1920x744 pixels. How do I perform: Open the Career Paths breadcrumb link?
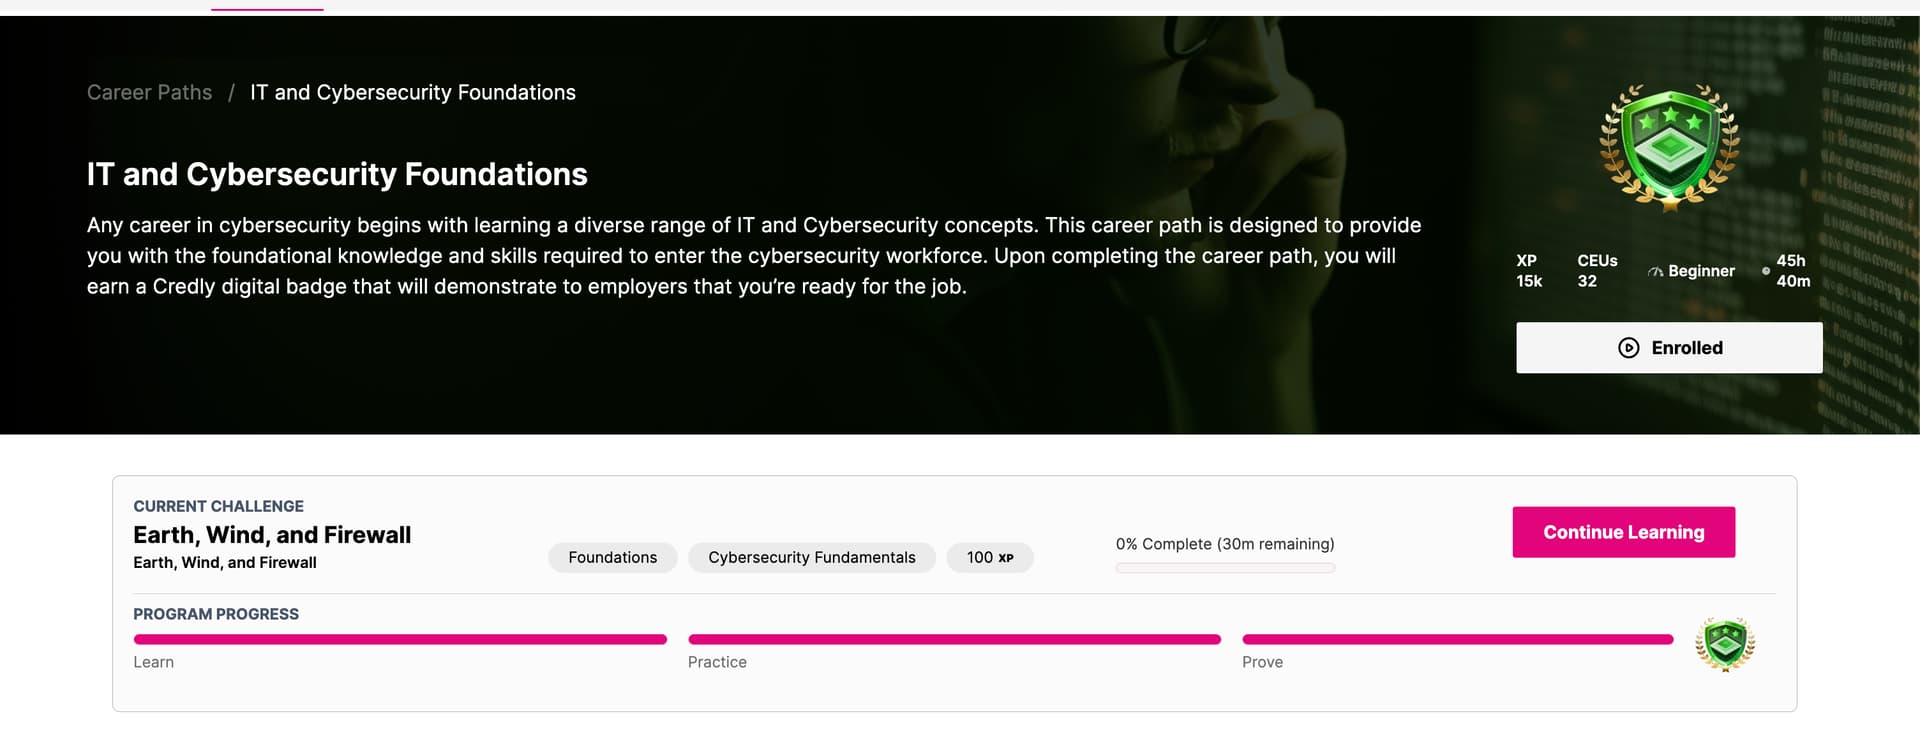[149, 93]
